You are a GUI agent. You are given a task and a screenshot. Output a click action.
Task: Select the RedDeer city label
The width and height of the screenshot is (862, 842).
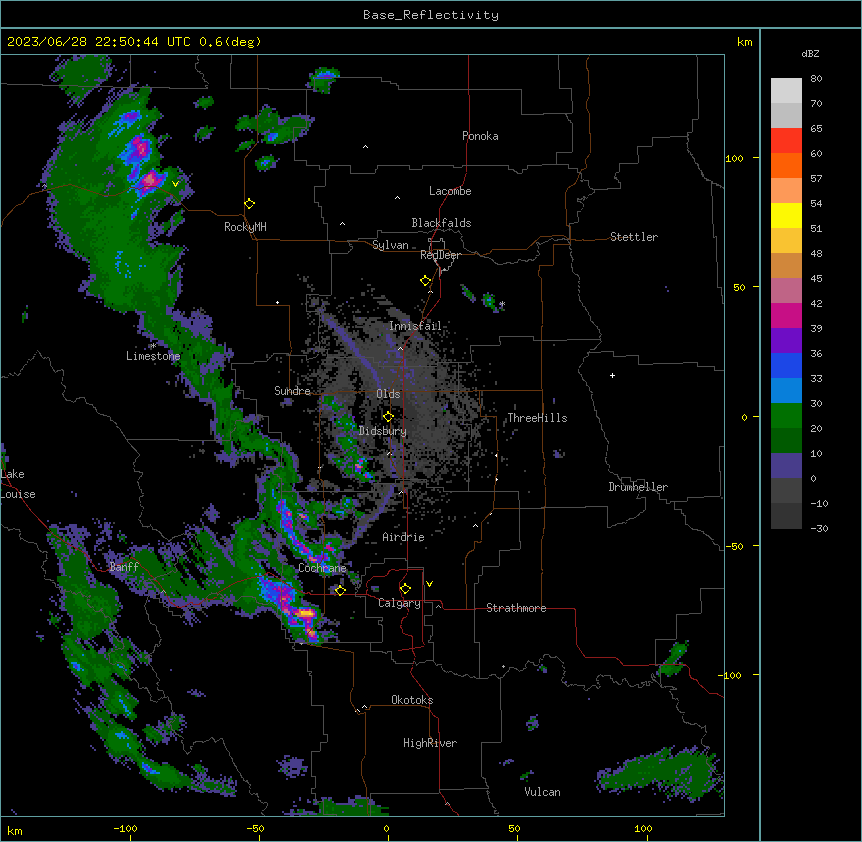pyautogui.click(x=440, y=255)
